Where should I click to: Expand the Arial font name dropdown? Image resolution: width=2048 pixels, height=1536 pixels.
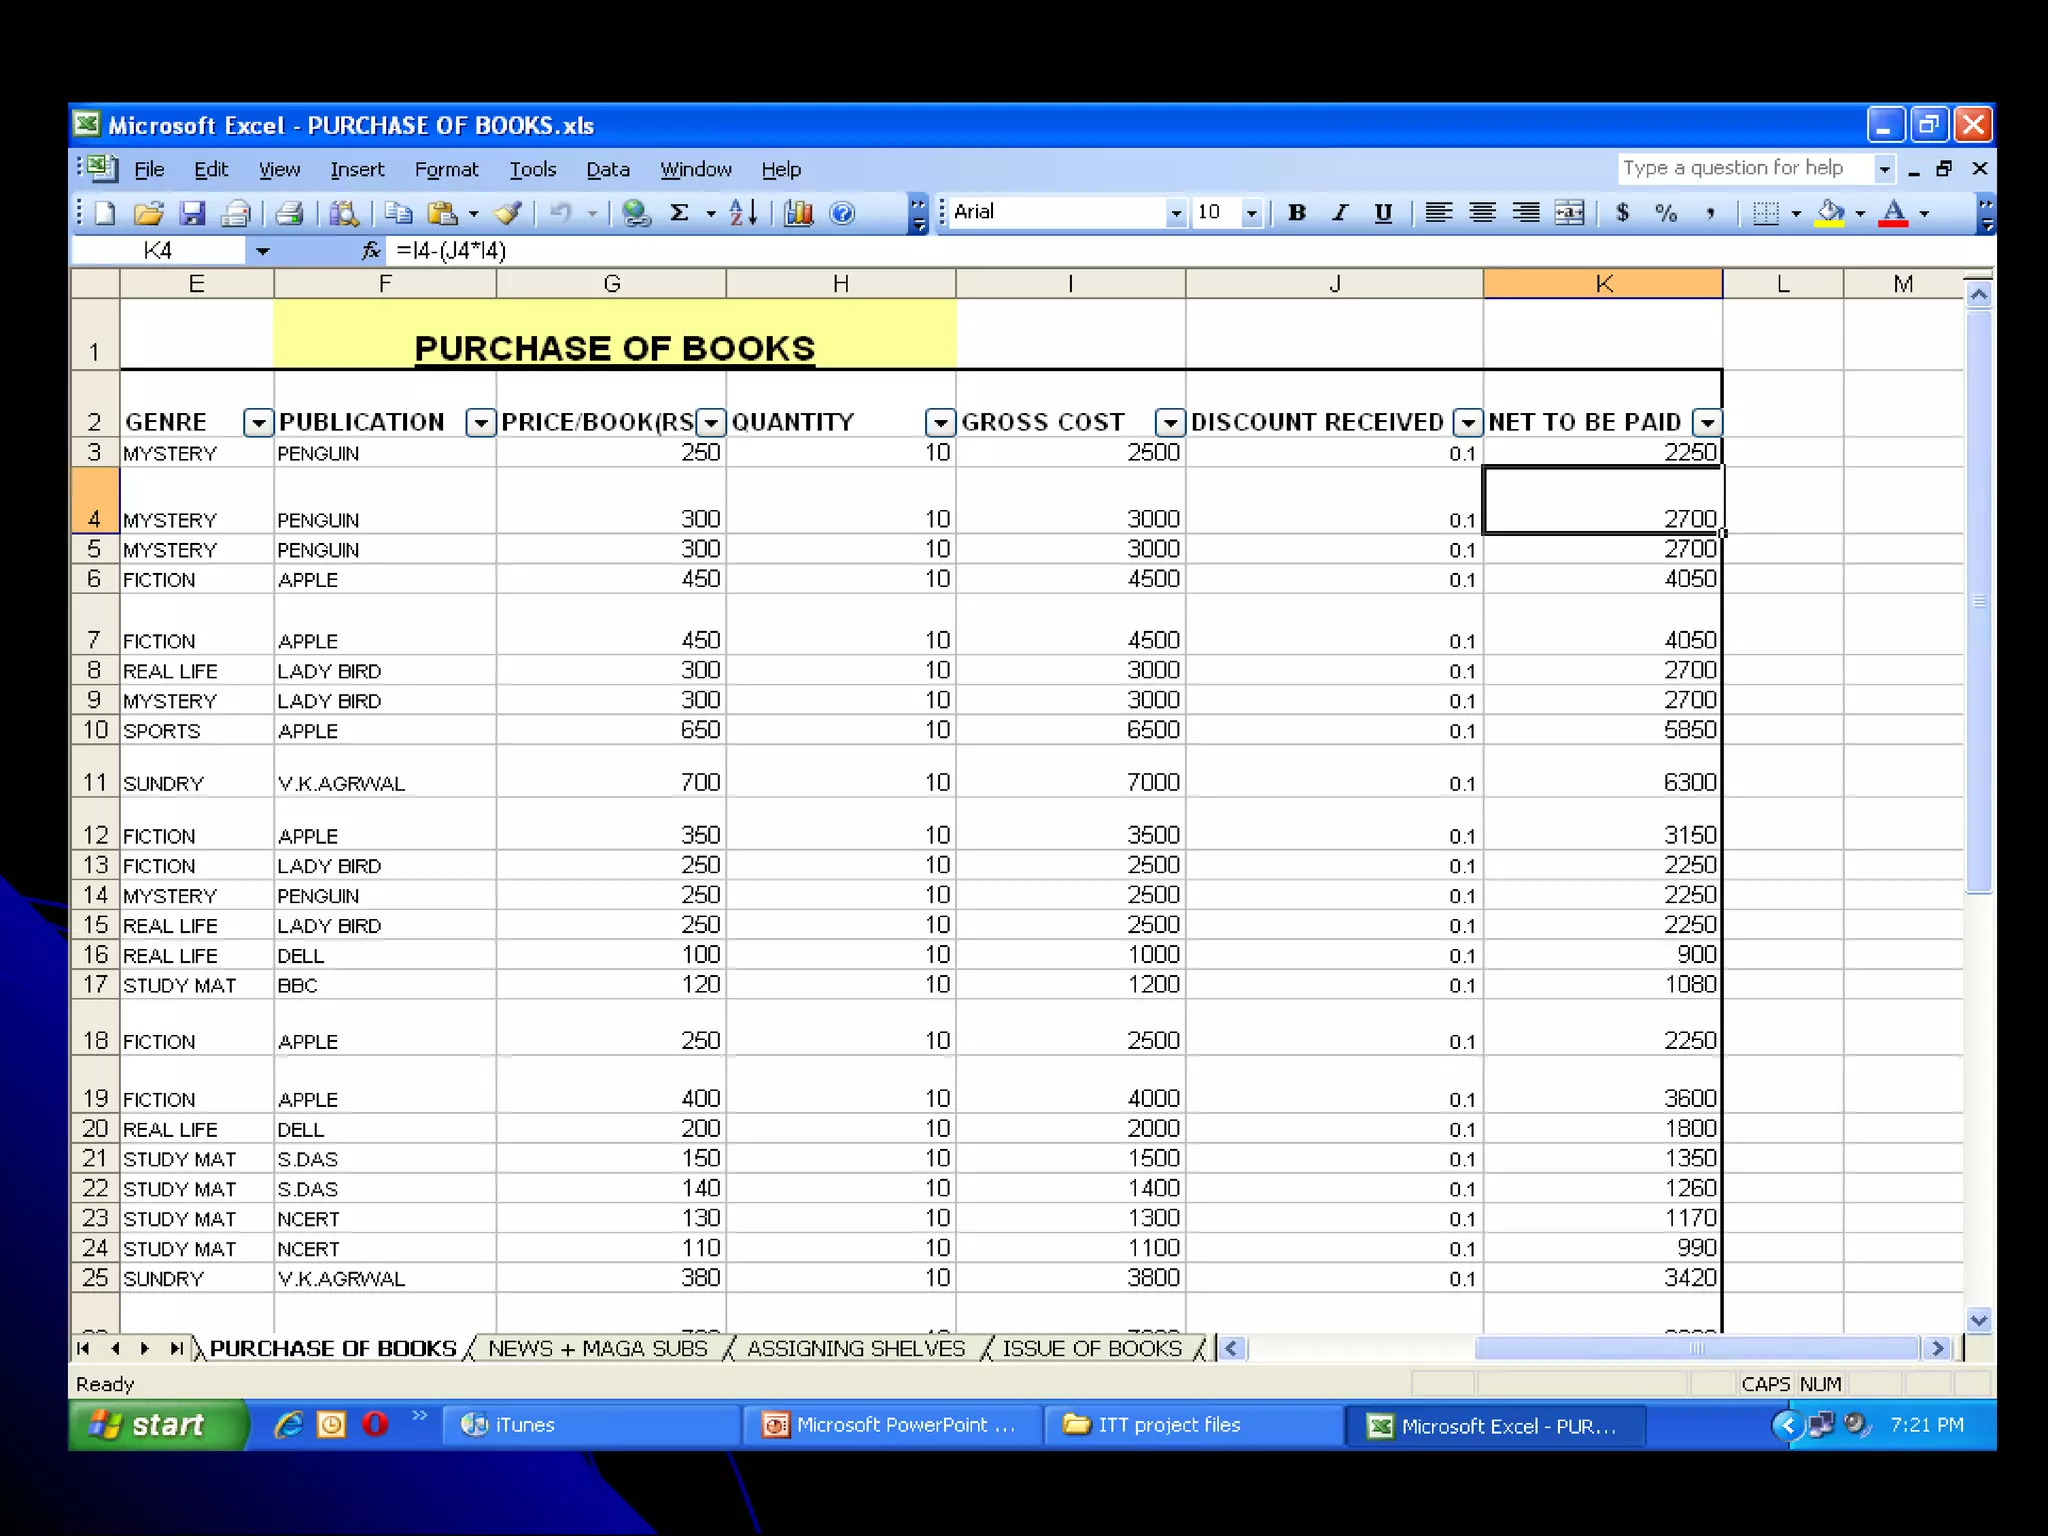point(1176,213)
